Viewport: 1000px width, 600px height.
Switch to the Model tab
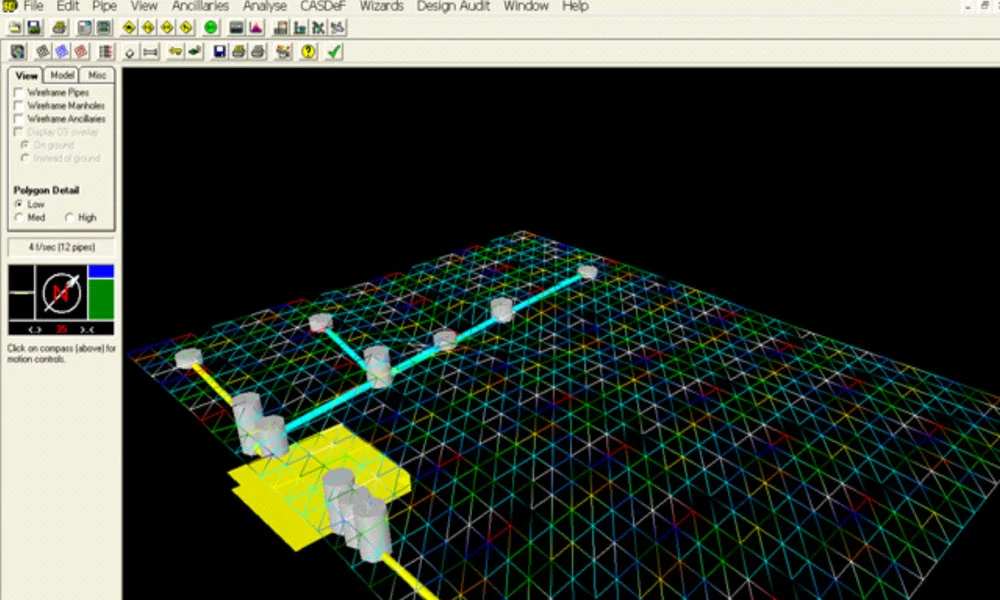pos(62,75)
